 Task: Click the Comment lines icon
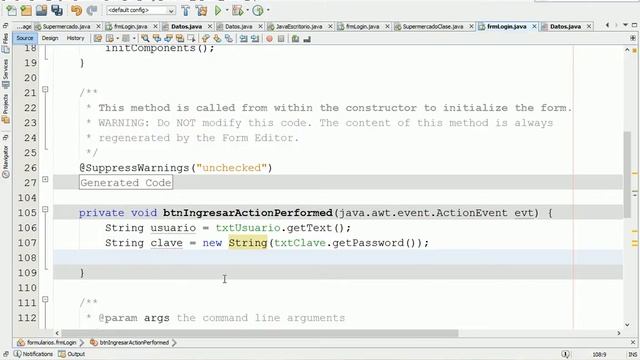coord(295,39)
